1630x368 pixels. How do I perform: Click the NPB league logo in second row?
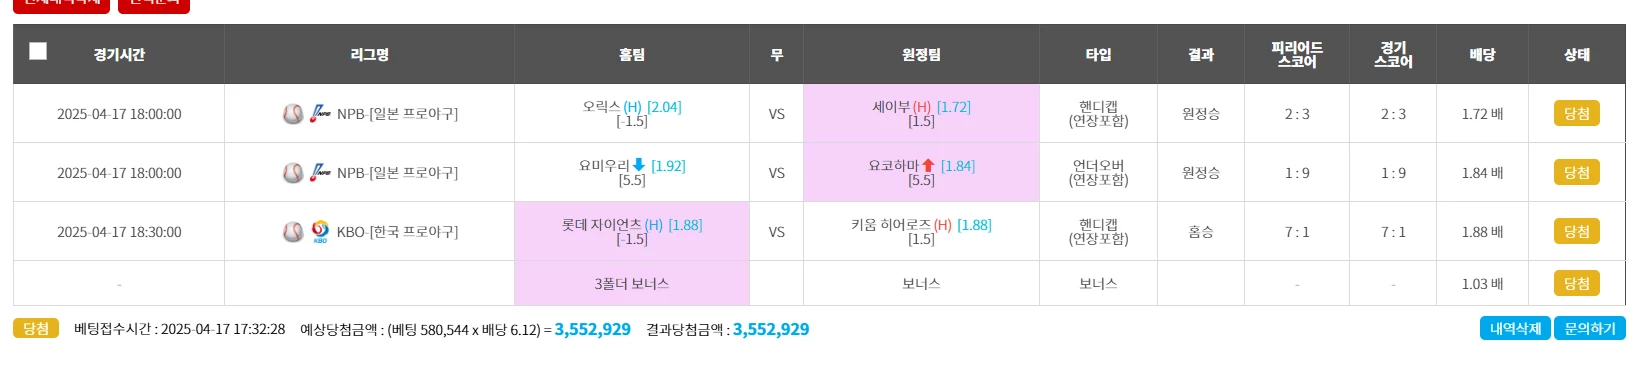[320, 173]
